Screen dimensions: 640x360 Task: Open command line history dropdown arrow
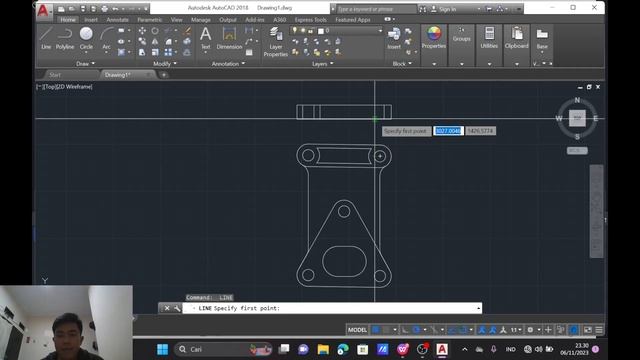pos(478,308)
